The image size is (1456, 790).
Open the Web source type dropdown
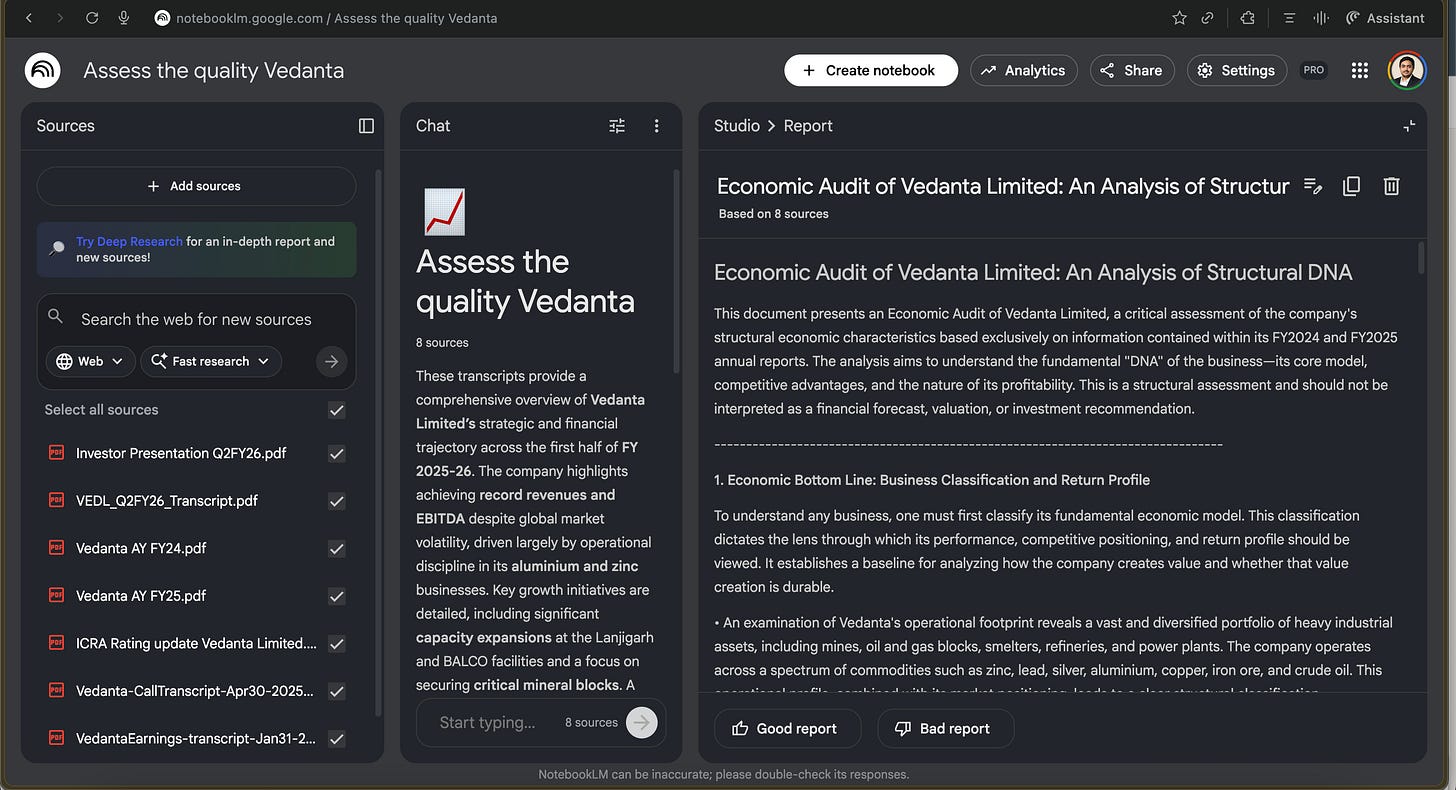(90, 361)
